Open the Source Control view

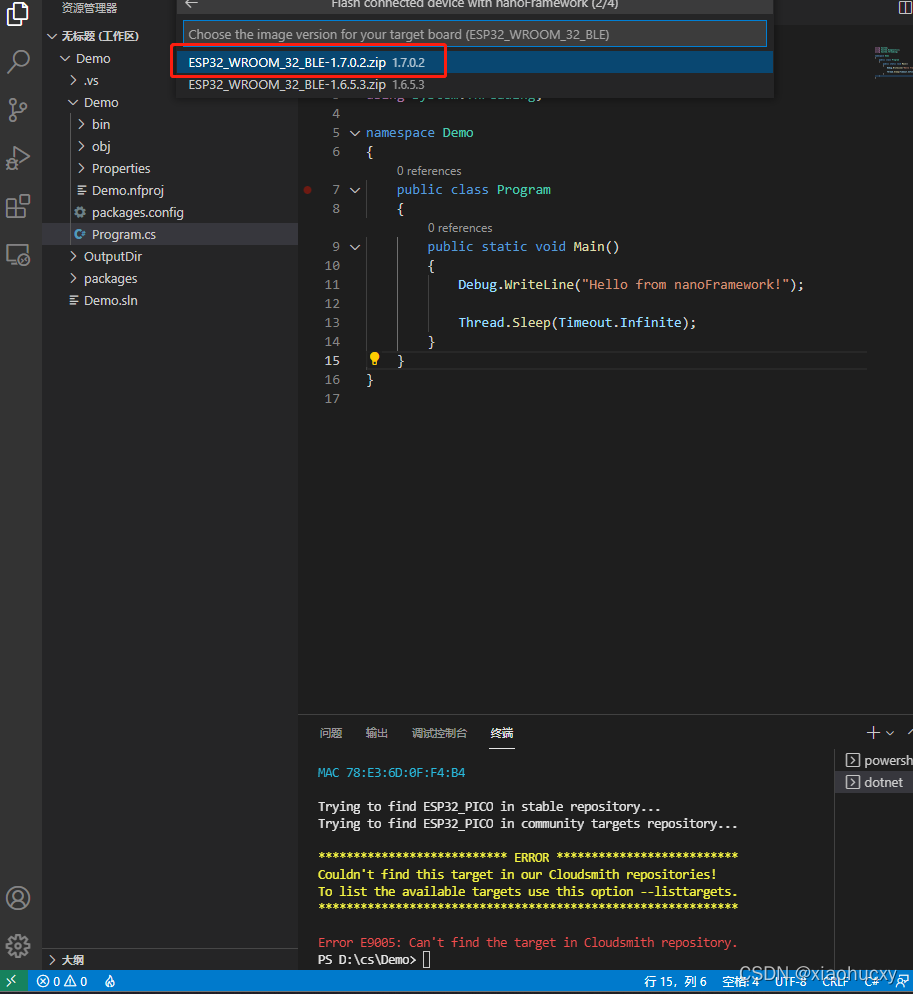click(x=18, y=110)
